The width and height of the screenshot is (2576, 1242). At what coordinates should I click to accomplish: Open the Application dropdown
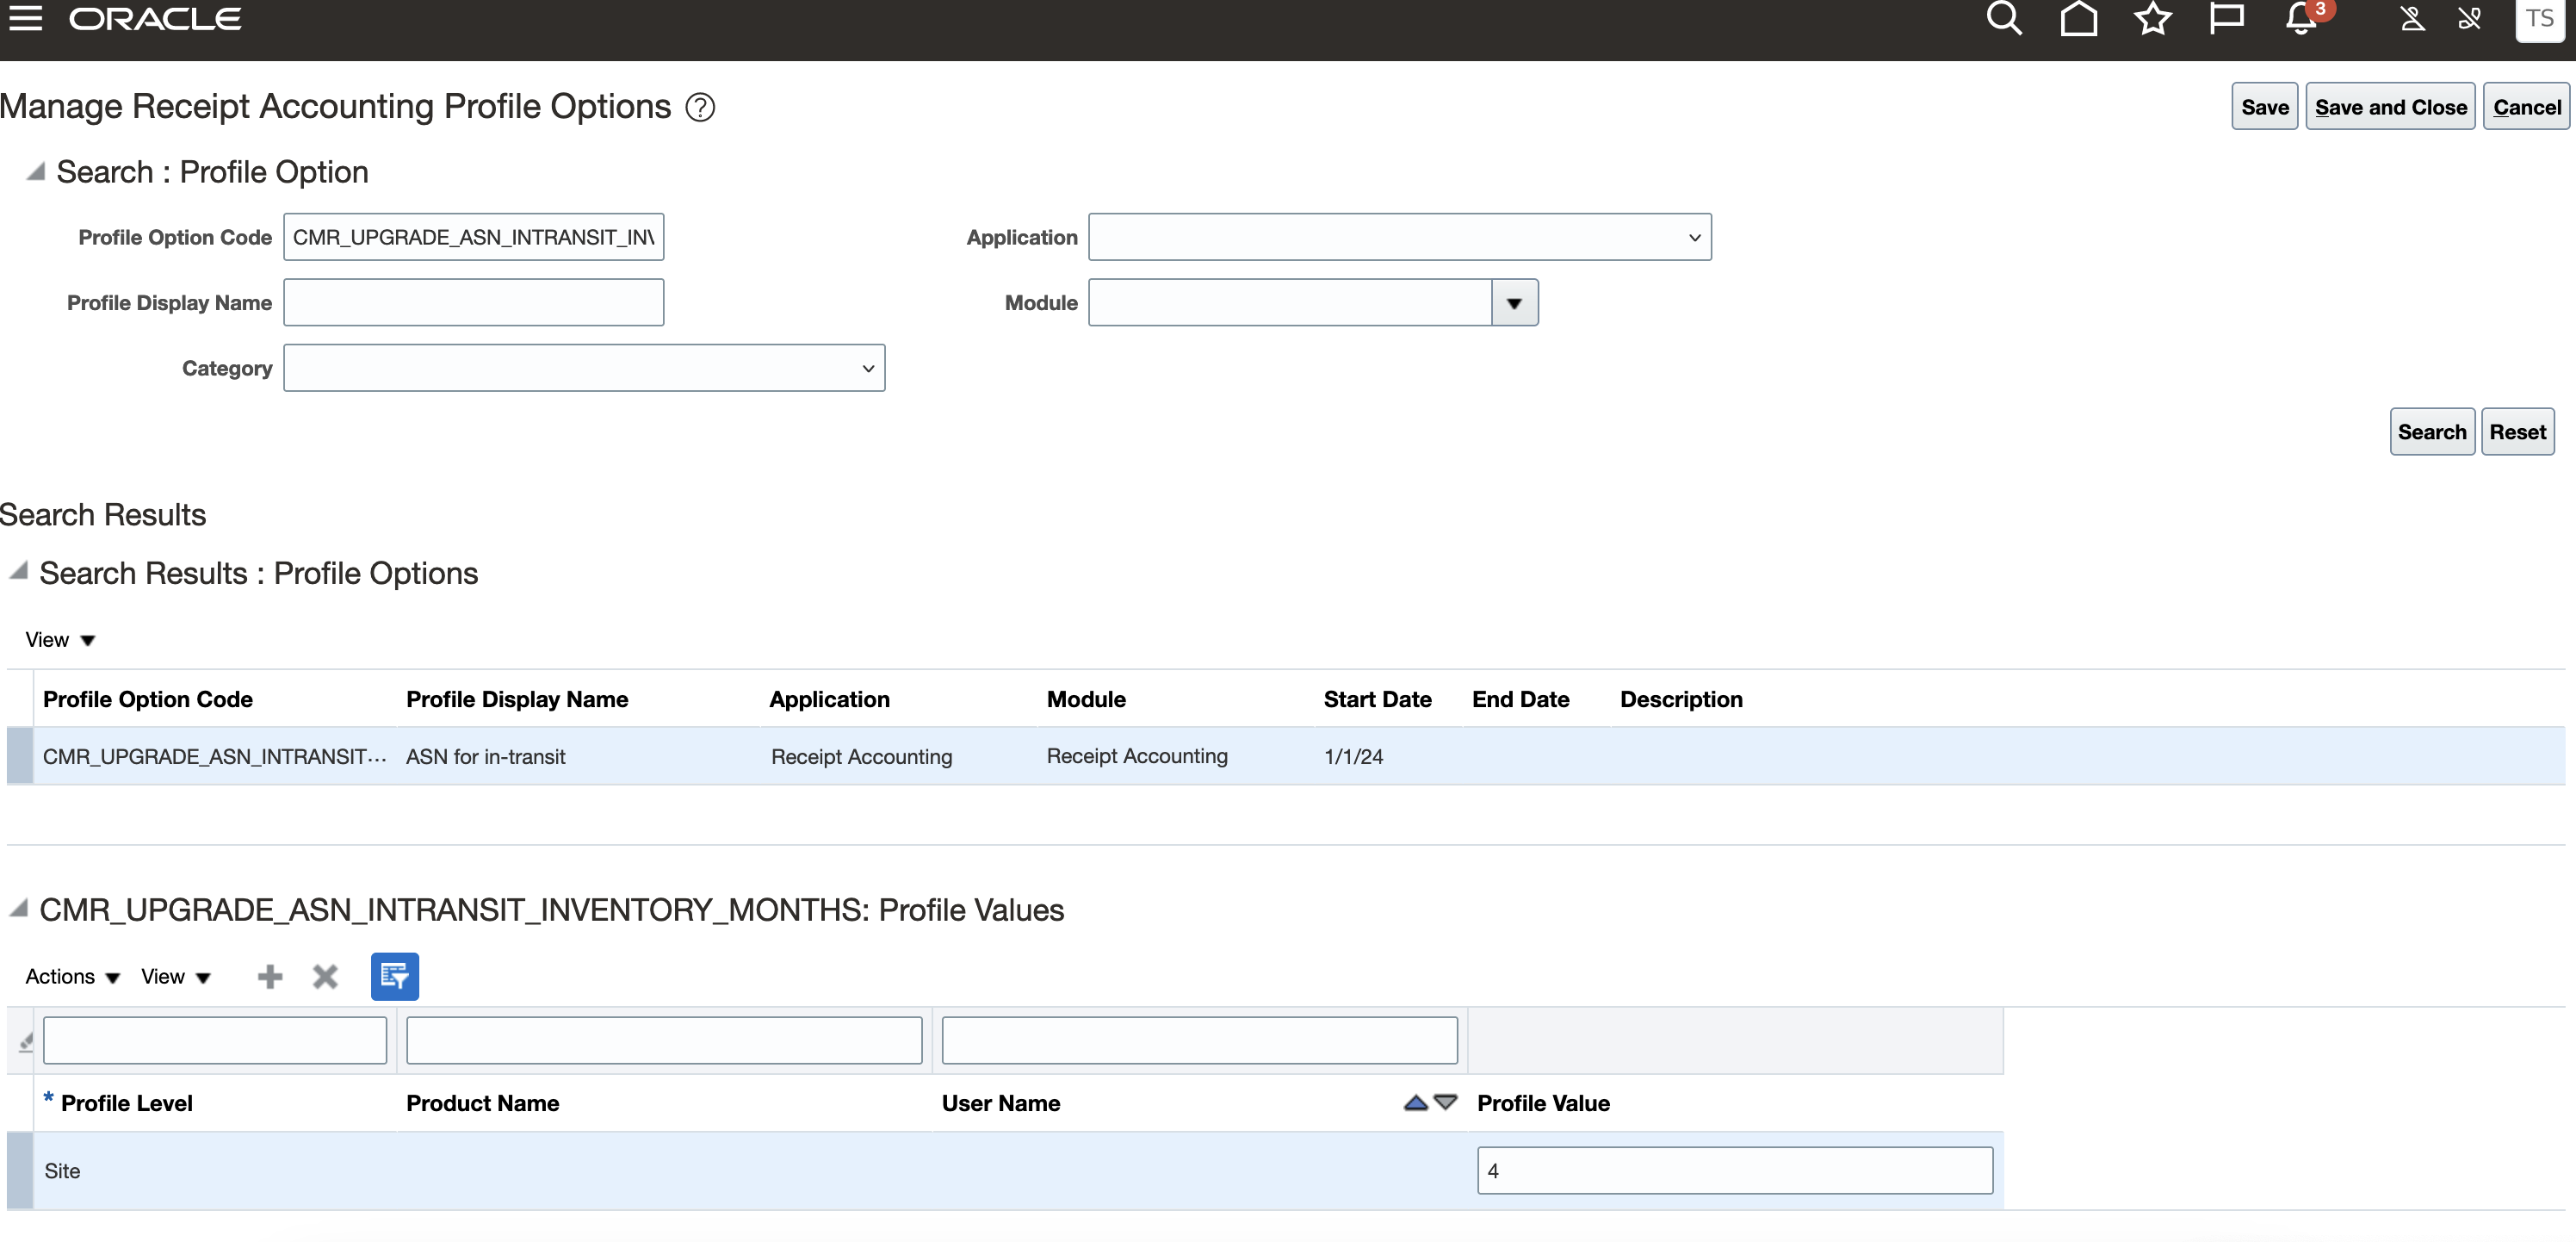click(x=1399, y=237)
